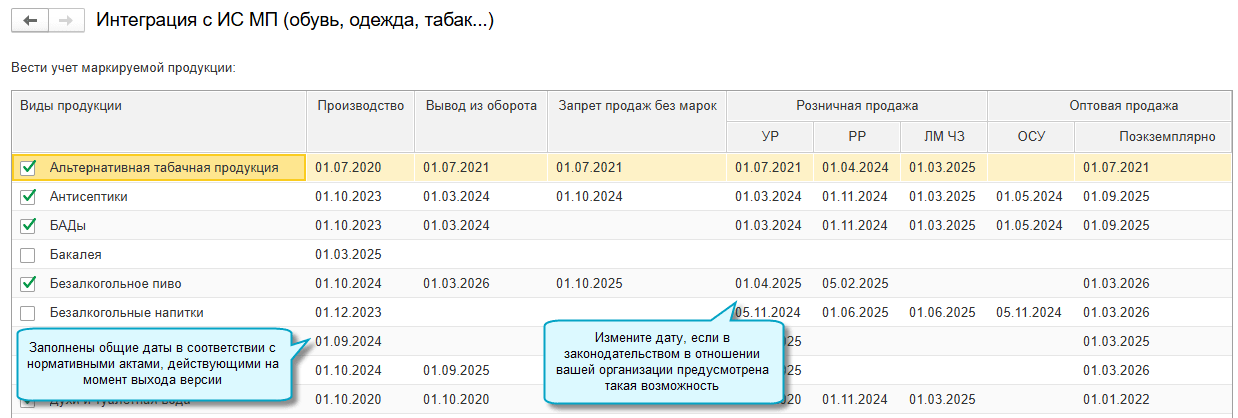Viewport: 1238px width, 418px height.
Task: Click Безалкогольные напитки ЛМ ЧЗ date 01.06.2025
Action: (942, 313)
